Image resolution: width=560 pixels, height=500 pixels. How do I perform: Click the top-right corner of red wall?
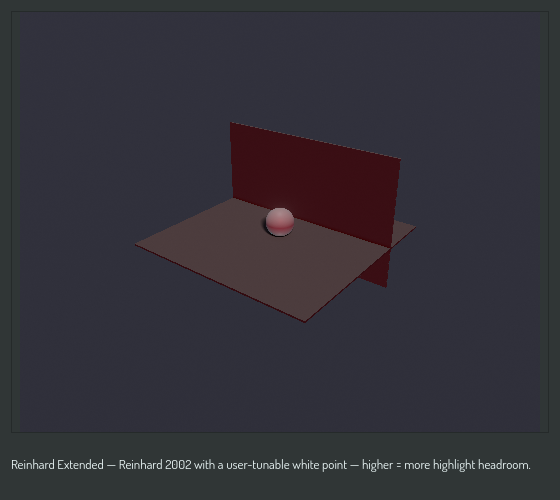400,159
